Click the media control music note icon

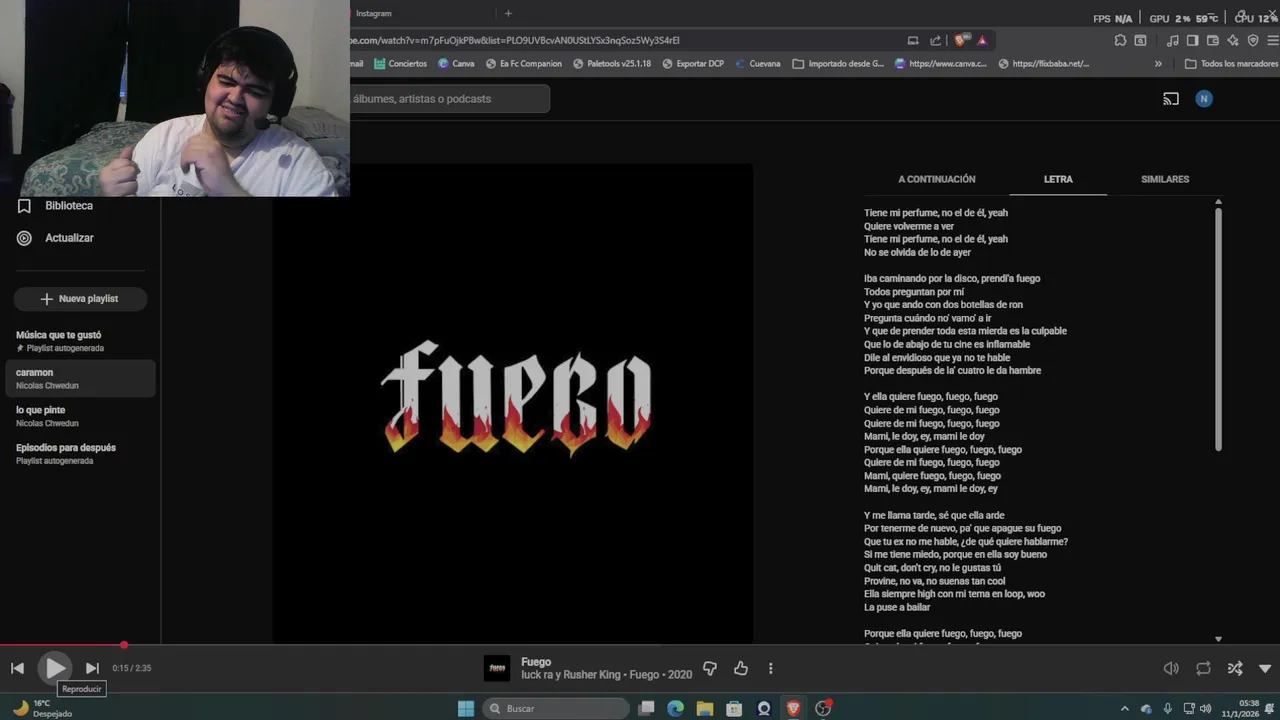(x=1173, y=40)
